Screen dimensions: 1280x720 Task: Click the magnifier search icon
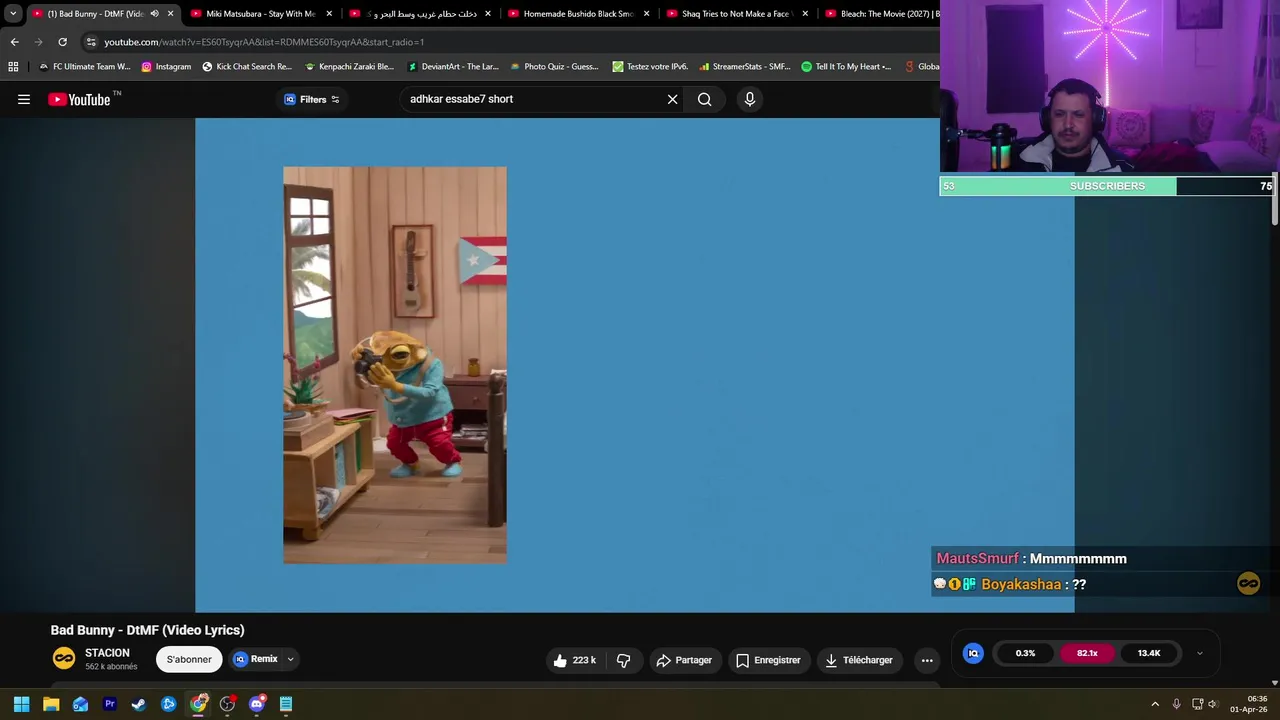pyautogui.click(x=705, y=99)
